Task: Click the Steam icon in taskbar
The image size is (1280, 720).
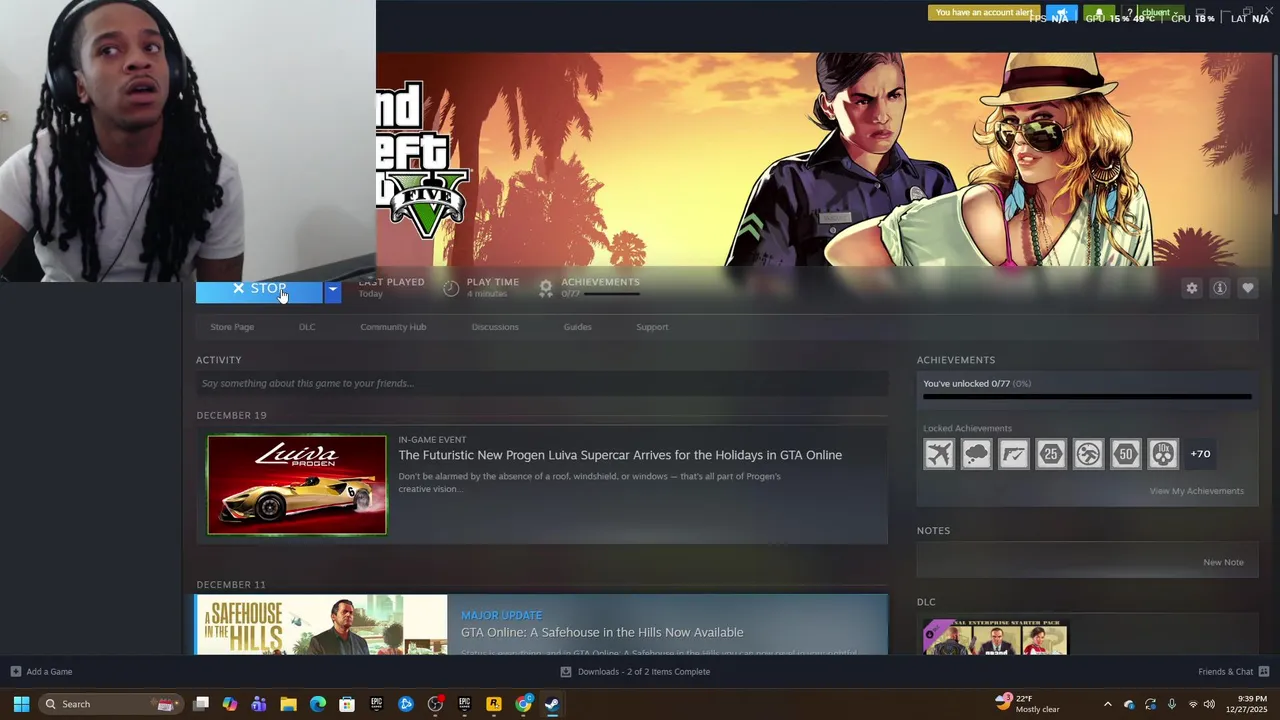Action: click(x=552, y=704)
